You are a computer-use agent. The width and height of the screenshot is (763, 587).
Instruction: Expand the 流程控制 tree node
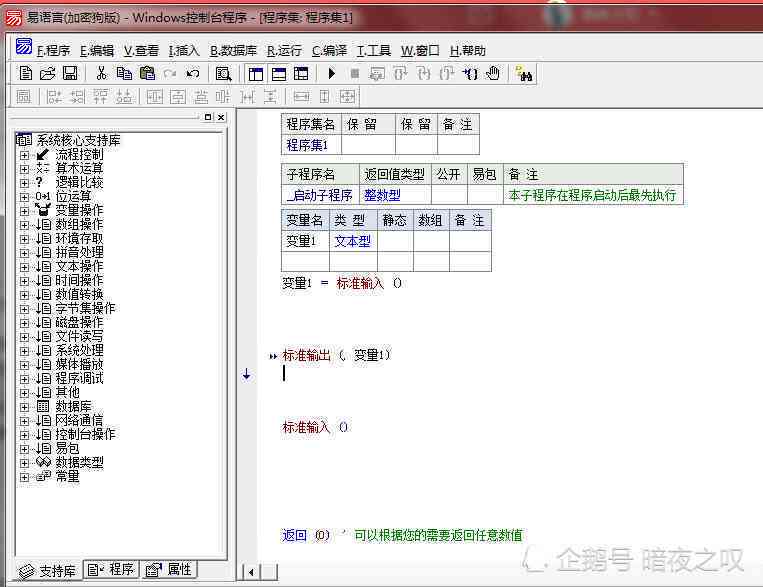(24, 155)
